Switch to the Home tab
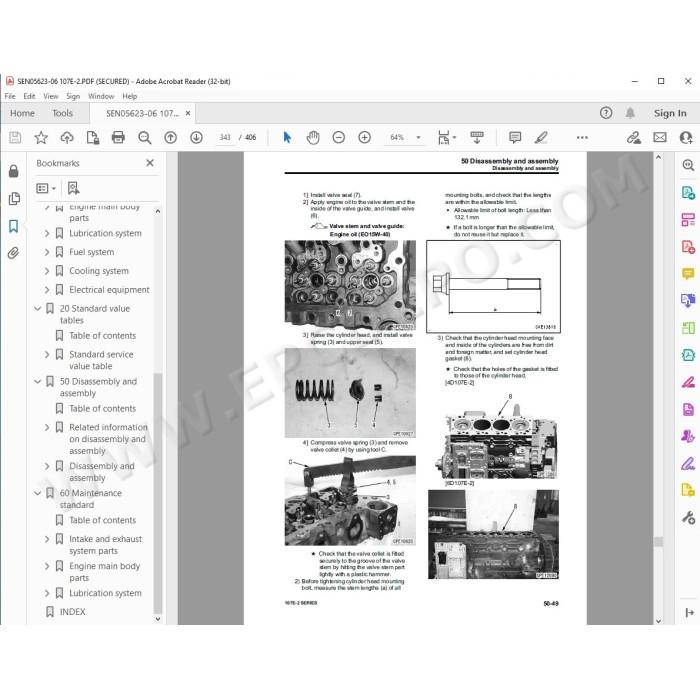Screen dimensions: 700x700 point(22,113)
